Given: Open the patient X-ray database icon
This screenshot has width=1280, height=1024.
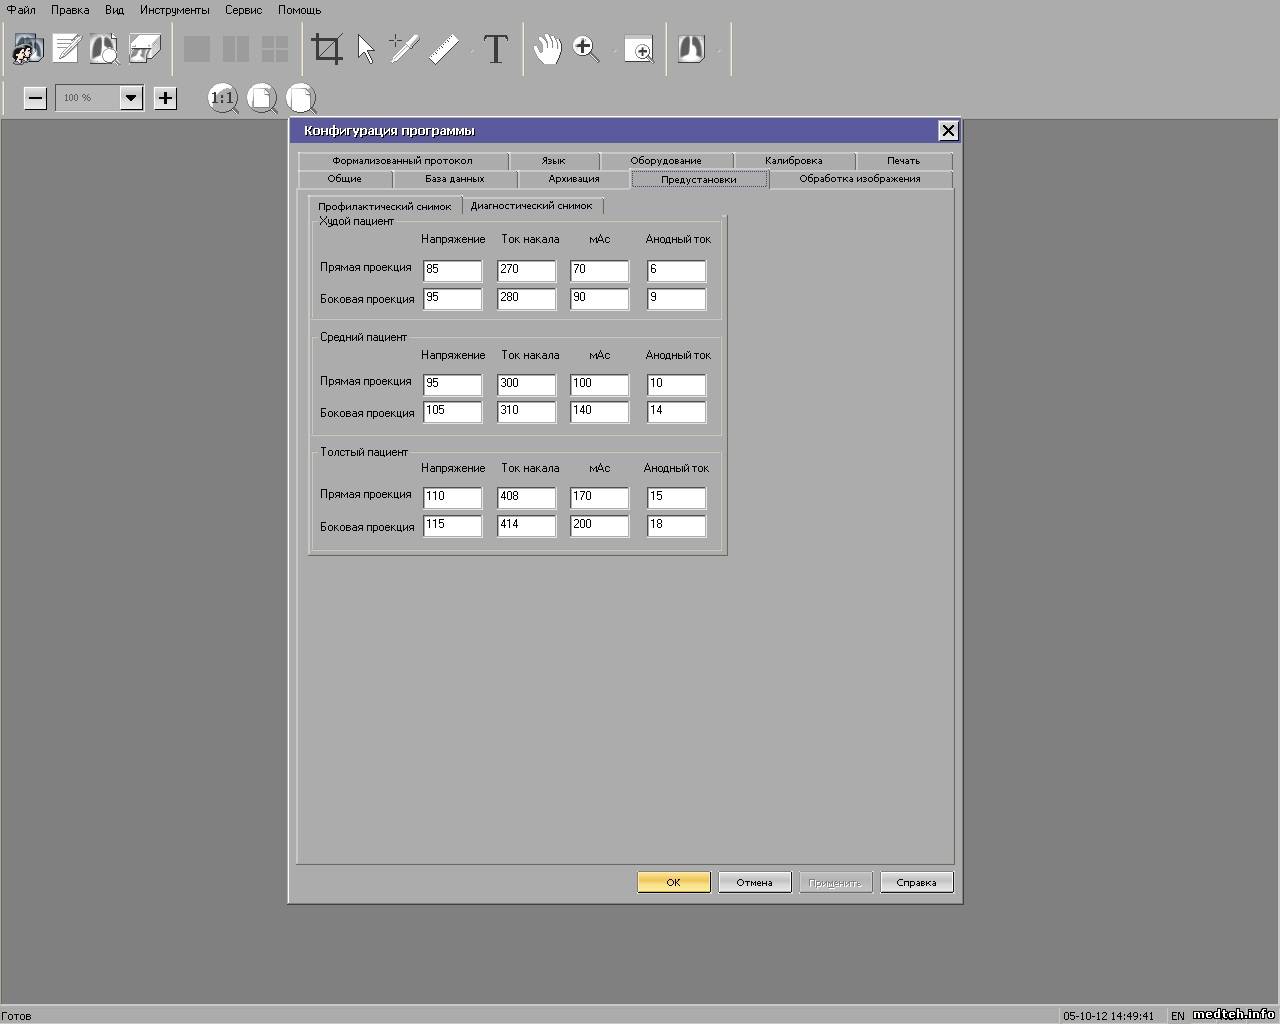Looking at the screenshot, I should click(28, 49).
